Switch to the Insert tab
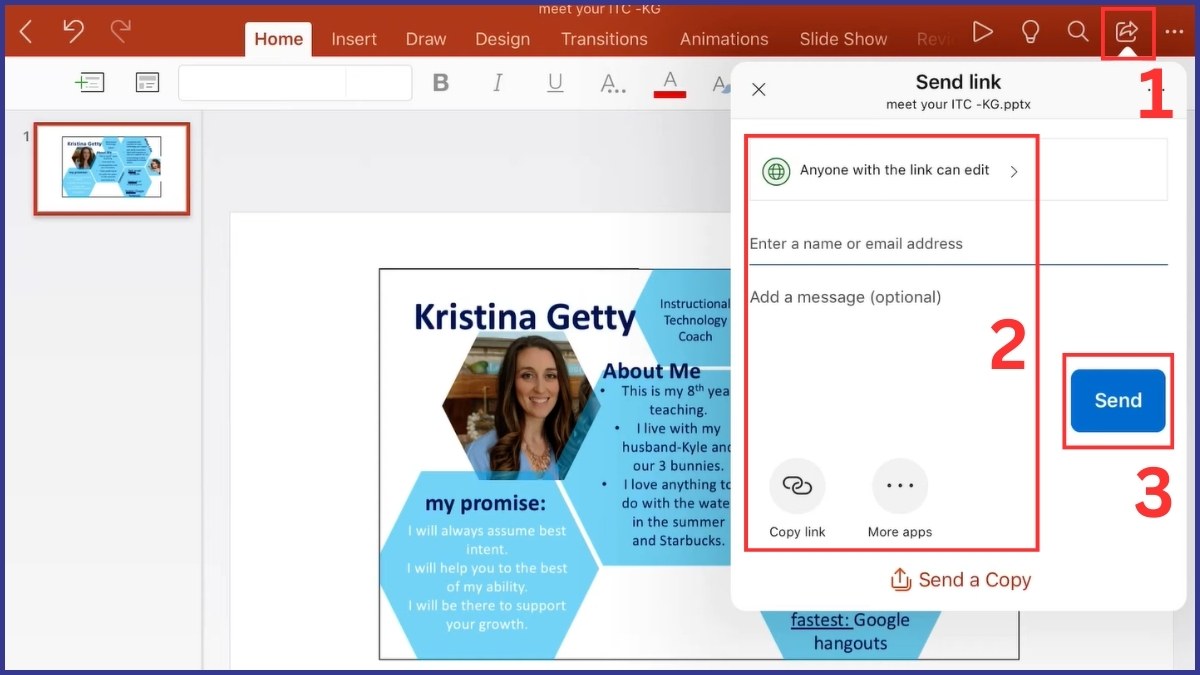1200x675 pixels. click(354, 39)
